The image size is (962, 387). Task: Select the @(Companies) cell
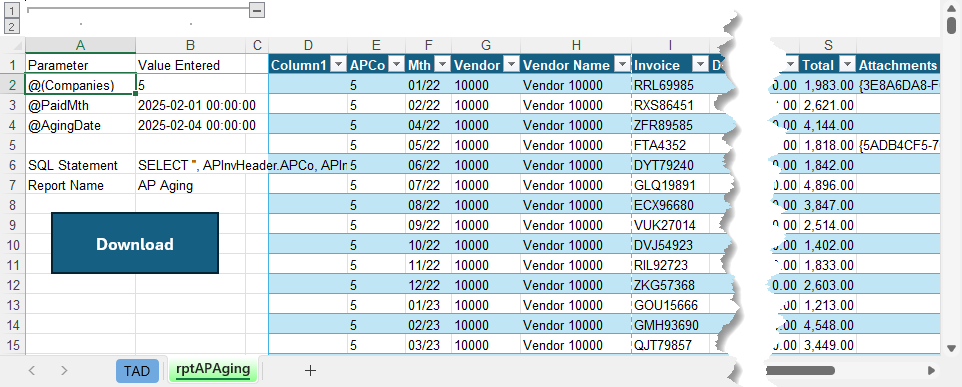click(80, 85)
